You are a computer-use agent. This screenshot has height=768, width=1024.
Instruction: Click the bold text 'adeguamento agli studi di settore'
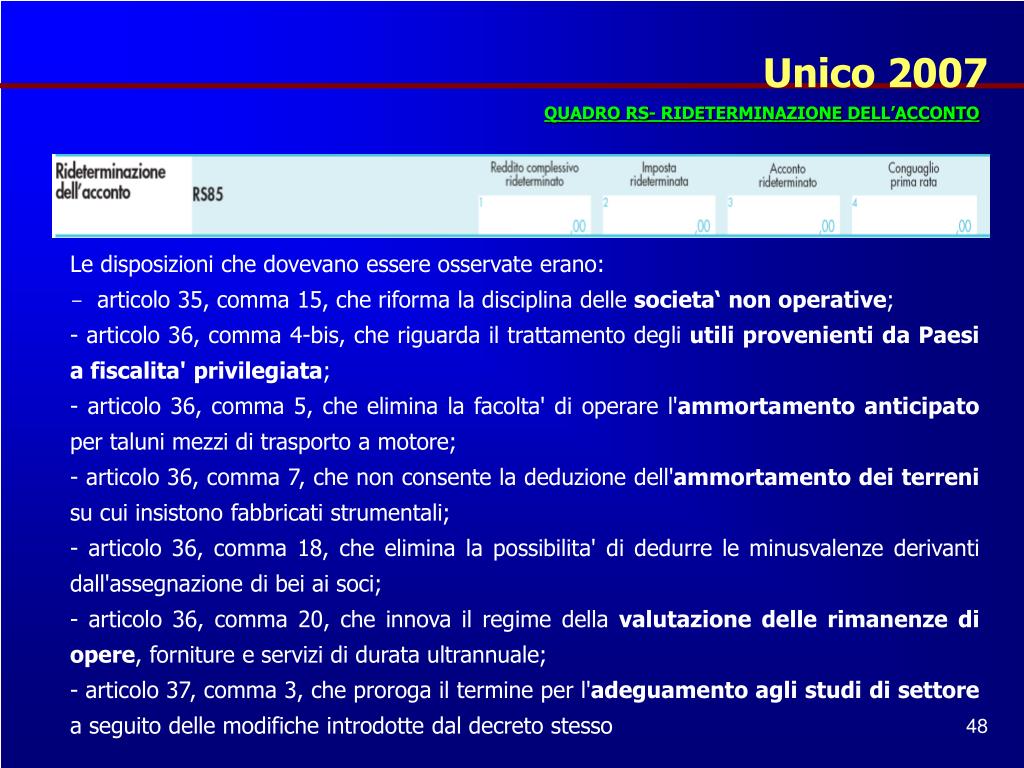coord(785,690)
